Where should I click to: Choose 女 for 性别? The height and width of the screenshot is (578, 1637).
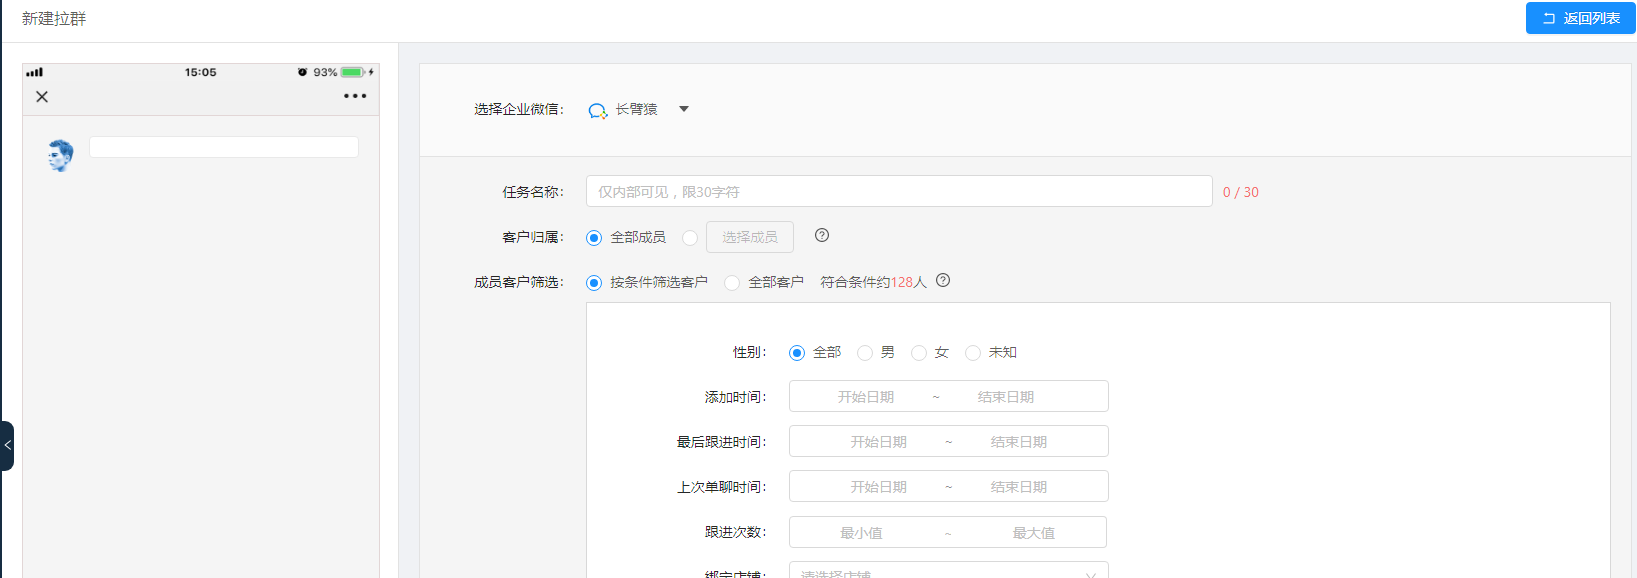pos(919,353)
